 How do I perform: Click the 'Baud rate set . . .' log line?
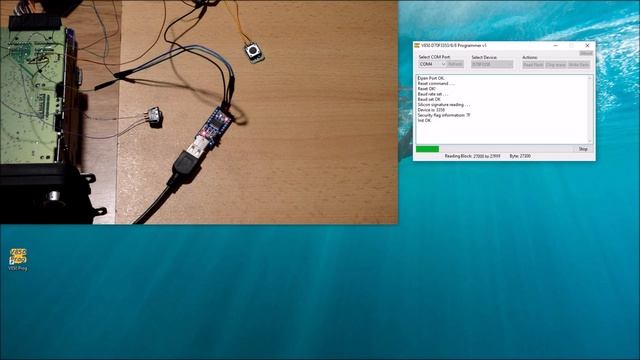[x=433, y=94]
